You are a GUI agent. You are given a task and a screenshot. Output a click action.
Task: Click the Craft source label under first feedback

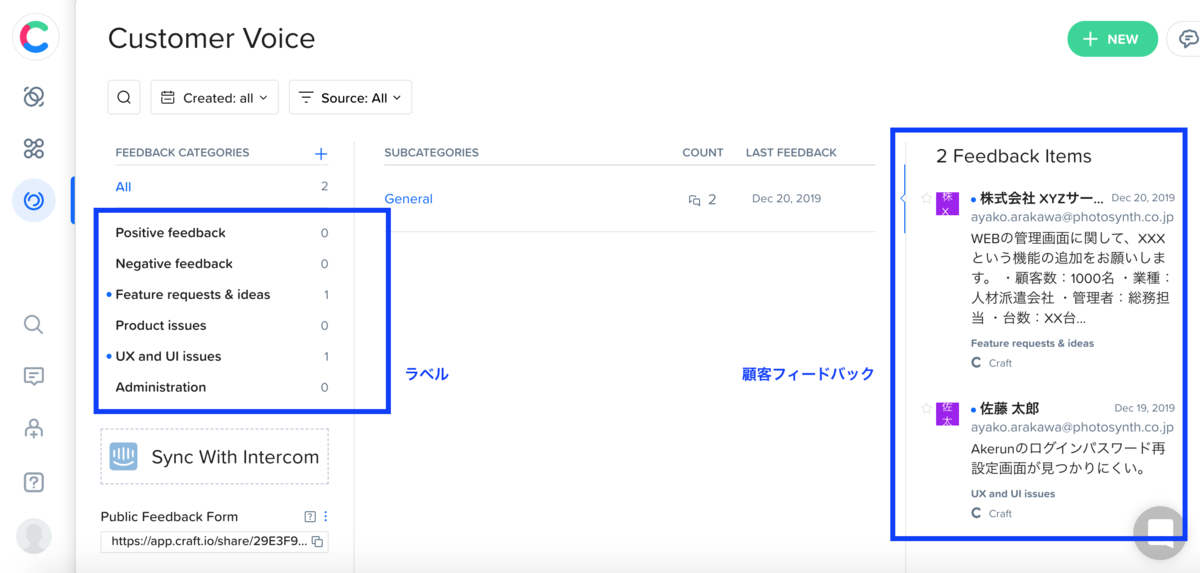point(992,363)
